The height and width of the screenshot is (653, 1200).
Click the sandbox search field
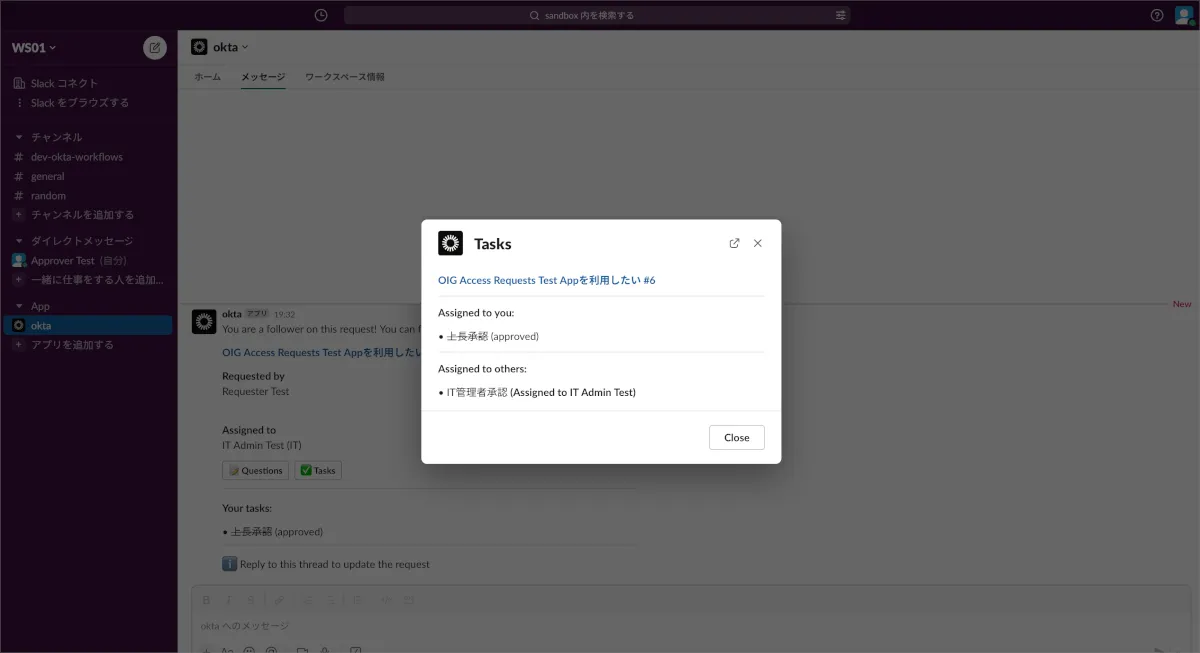coord(597,15)
